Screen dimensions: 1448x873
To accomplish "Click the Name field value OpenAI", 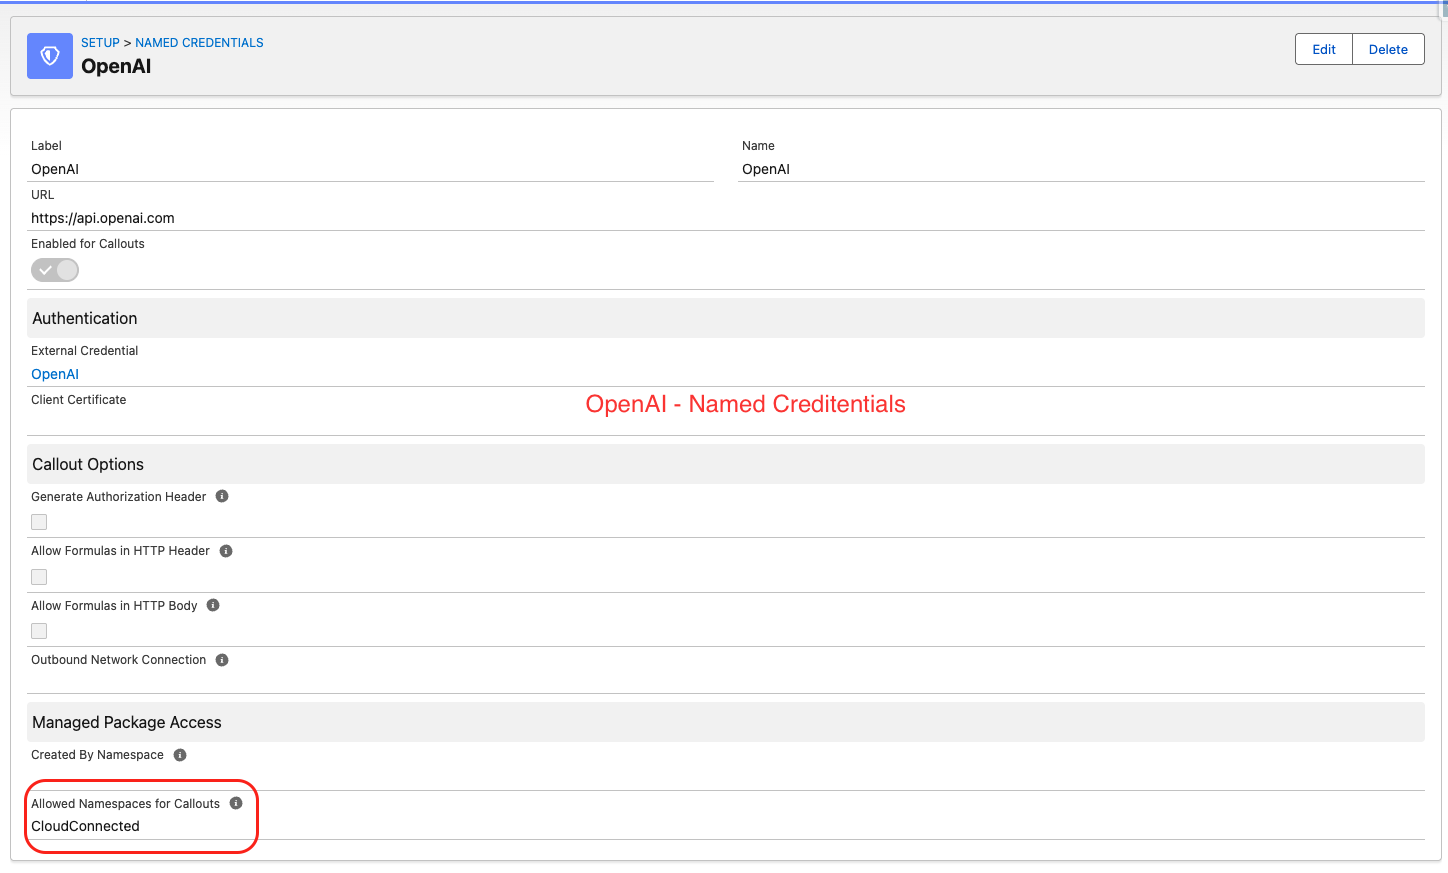I will (766, 169).
